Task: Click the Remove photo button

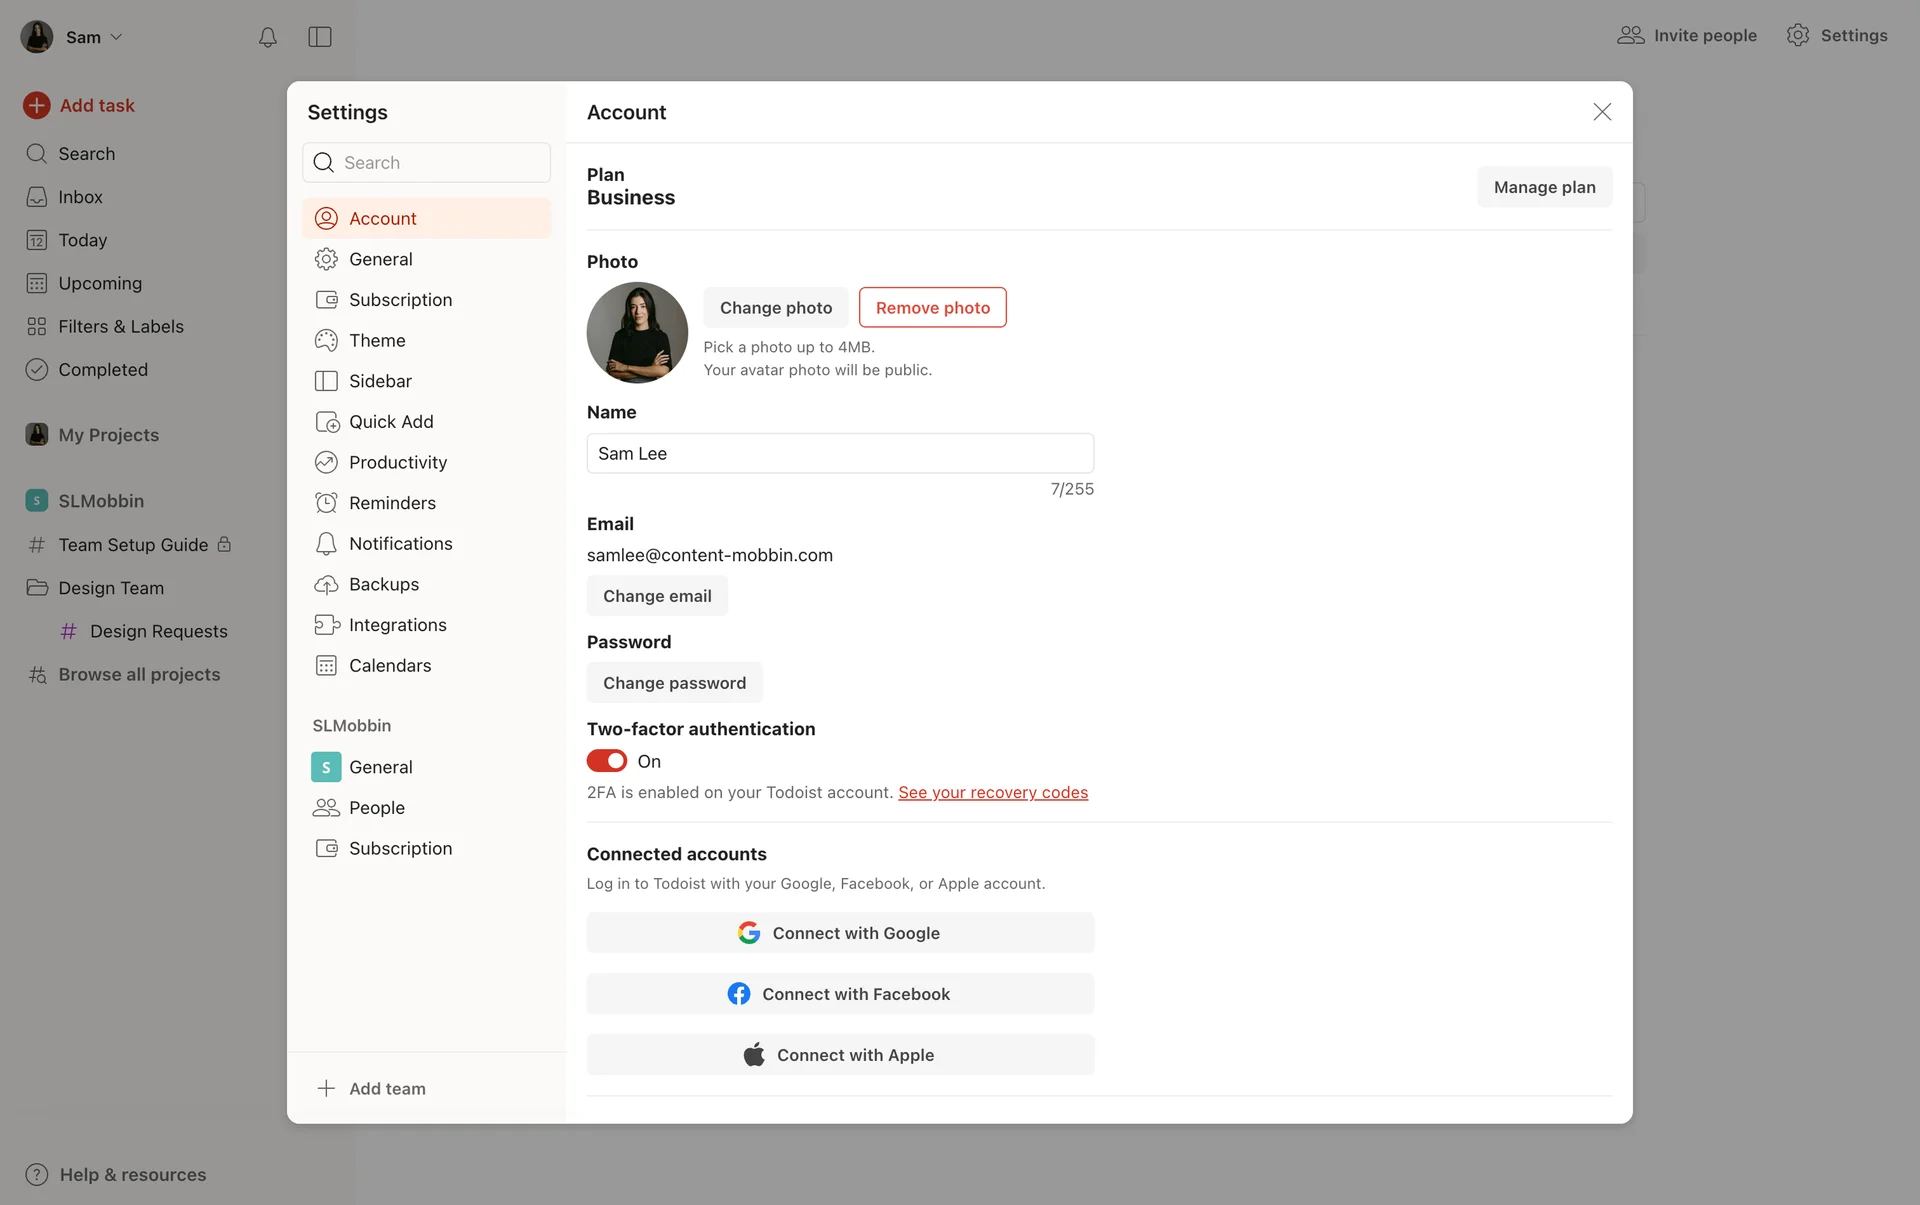Action: pyautogui.click(x=932, y=308)
